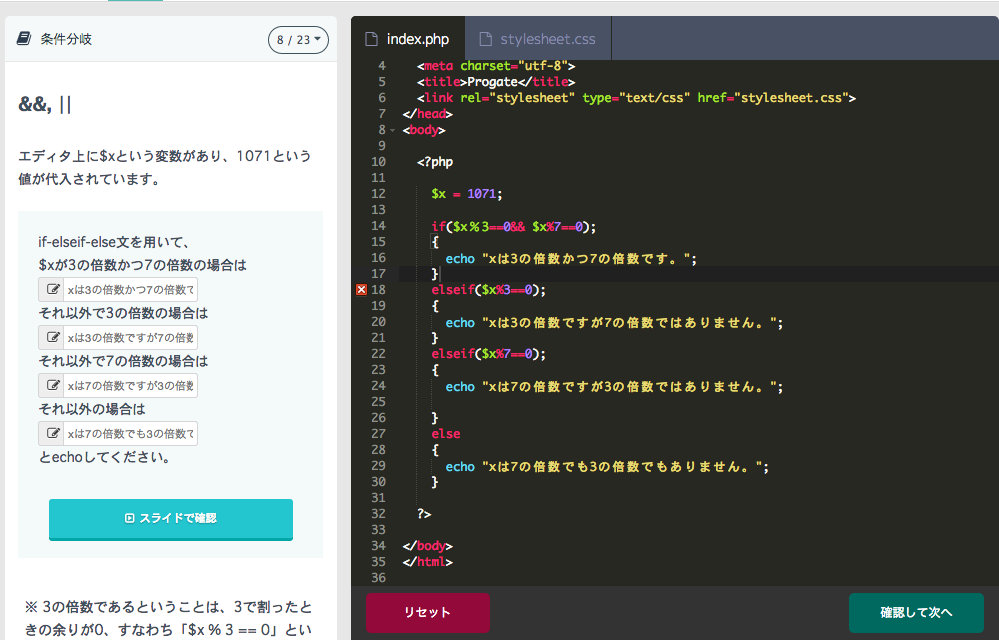Image resolution: width=999 pixels, height=640 pixels.
Task: Click the file icon on stylesheet.css tab
Action: tap(486, 40)
